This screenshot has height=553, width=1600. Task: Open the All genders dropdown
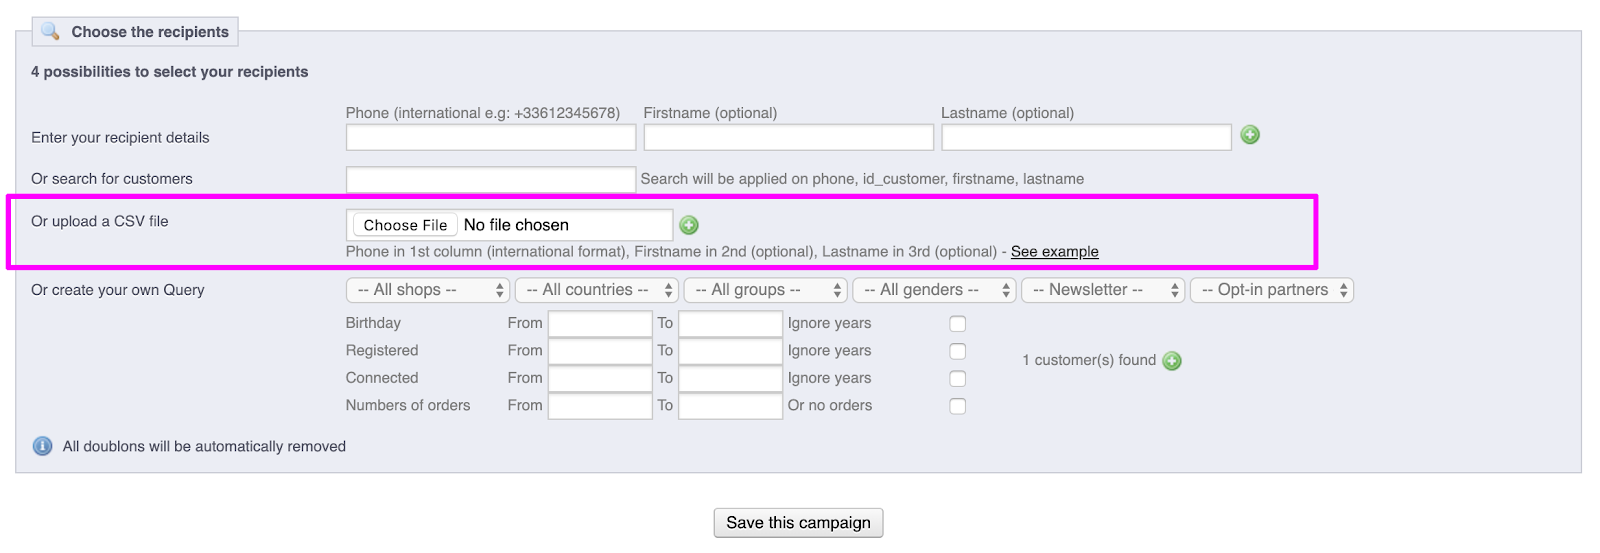(x=934, y=290)
